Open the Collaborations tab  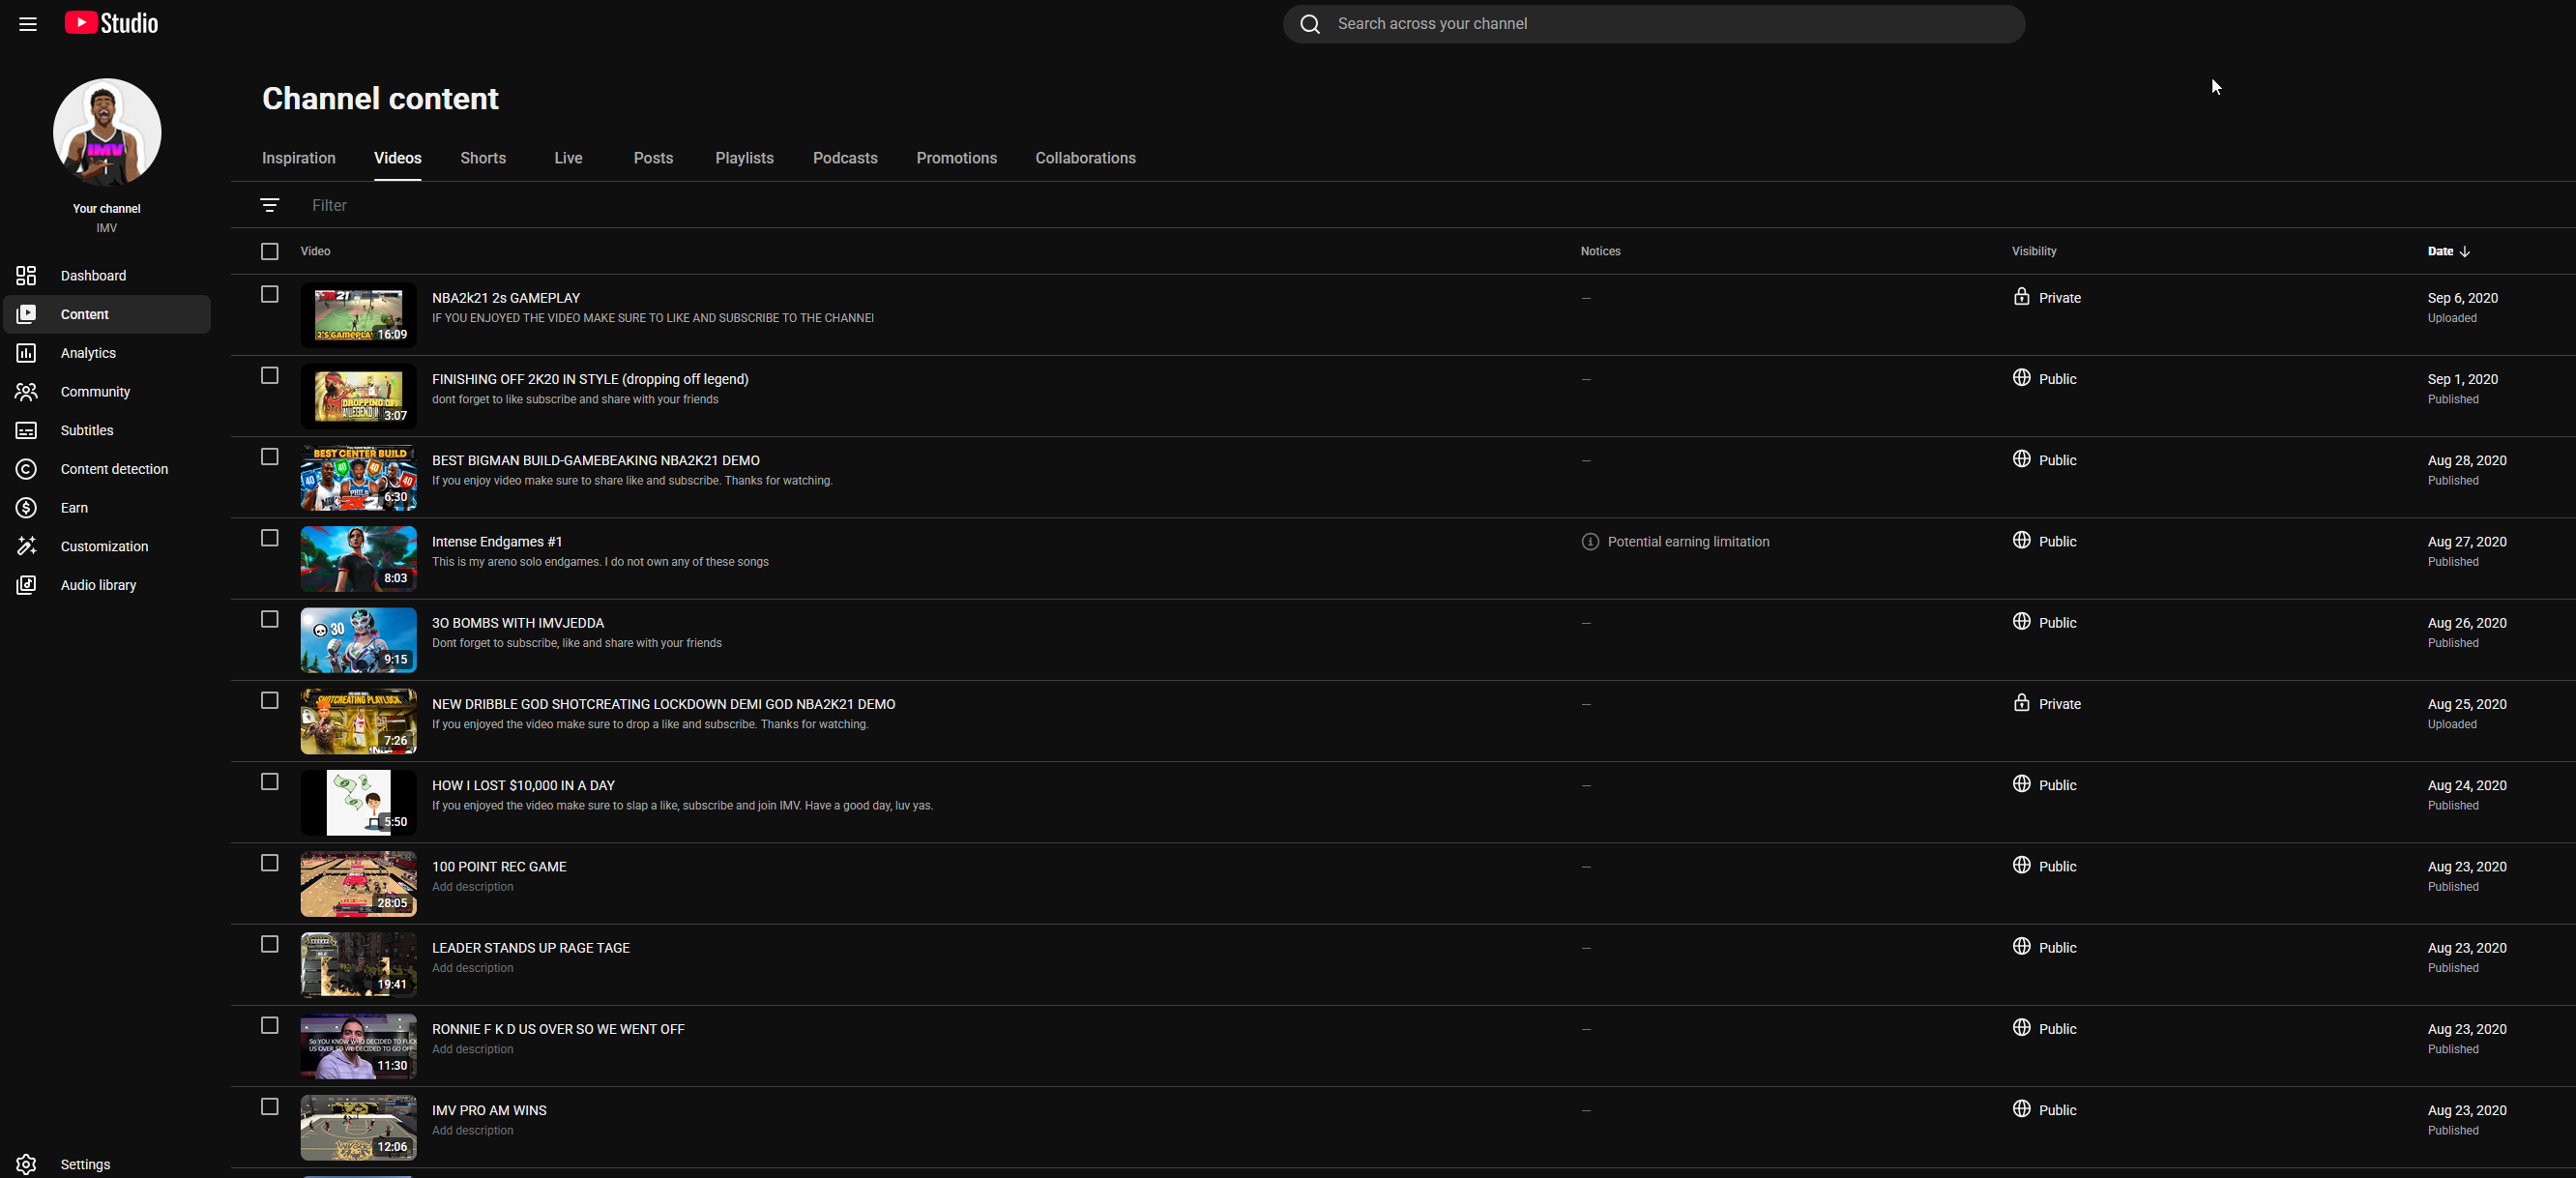click(x=1085, y=158)
